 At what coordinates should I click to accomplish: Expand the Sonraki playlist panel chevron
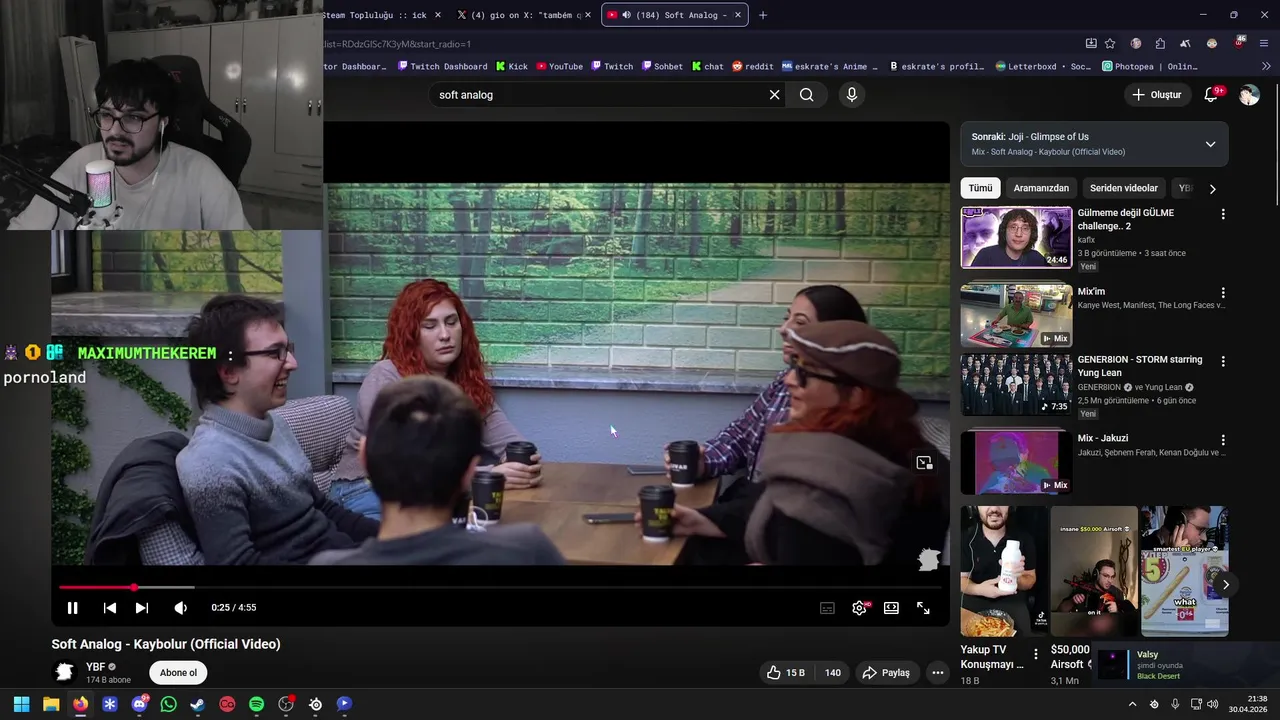point(1210,144)
